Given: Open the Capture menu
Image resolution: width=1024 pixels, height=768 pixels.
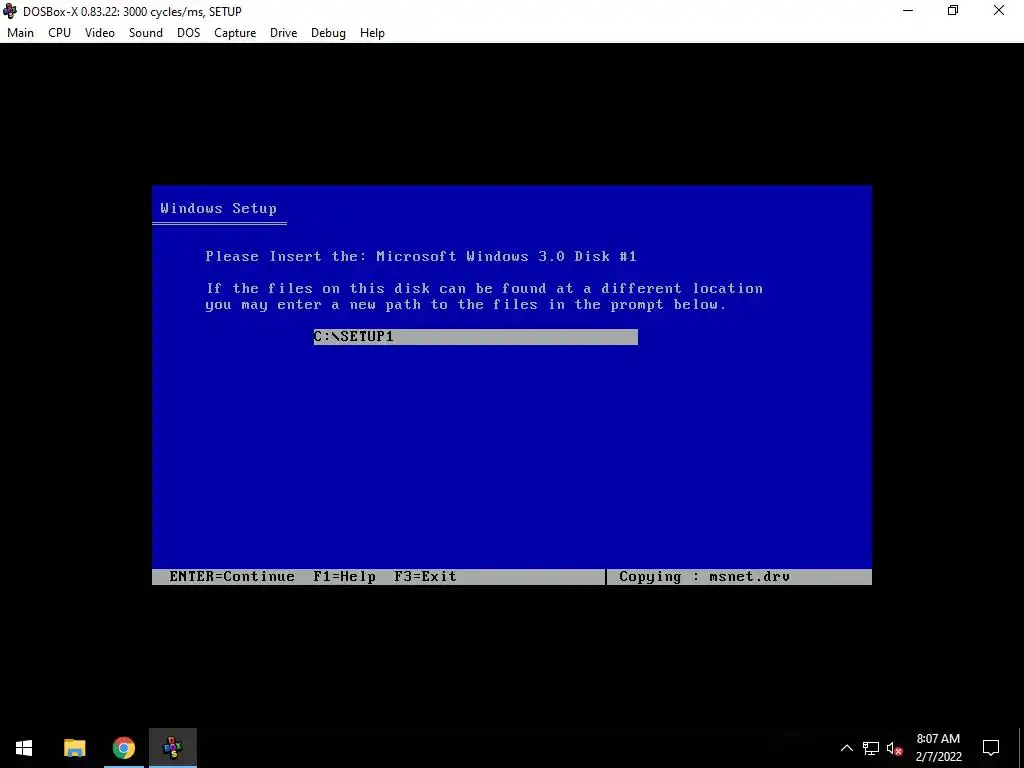Looking at the screenshot, I should (x=235, y=33).
